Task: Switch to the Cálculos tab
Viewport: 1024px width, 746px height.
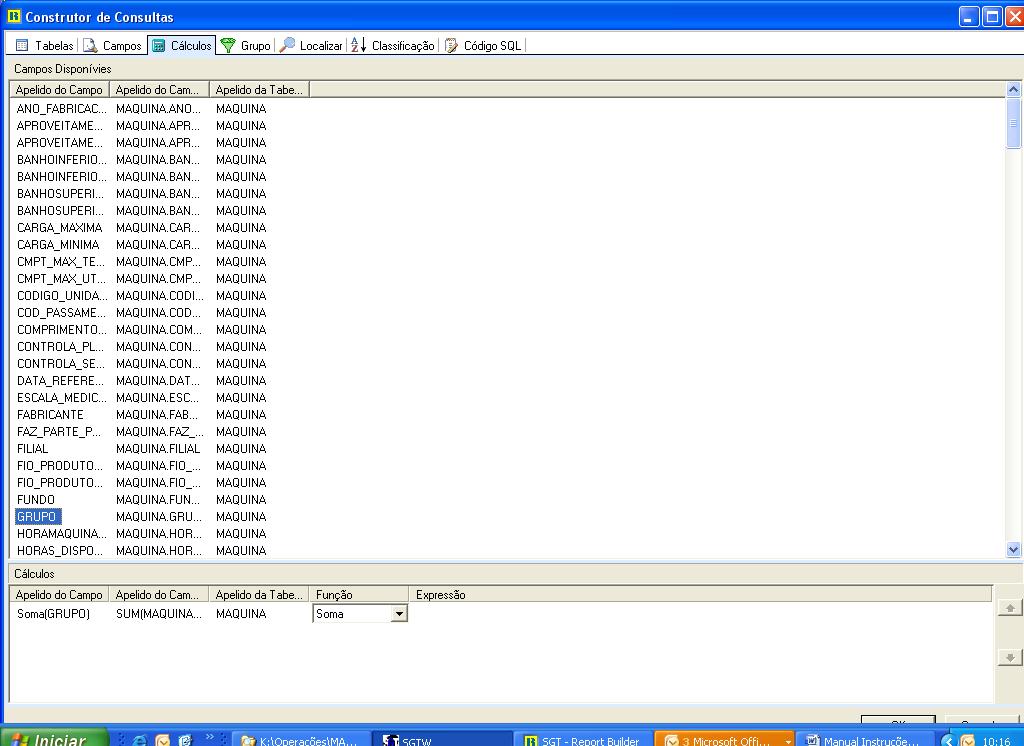Action: (181, 45)
